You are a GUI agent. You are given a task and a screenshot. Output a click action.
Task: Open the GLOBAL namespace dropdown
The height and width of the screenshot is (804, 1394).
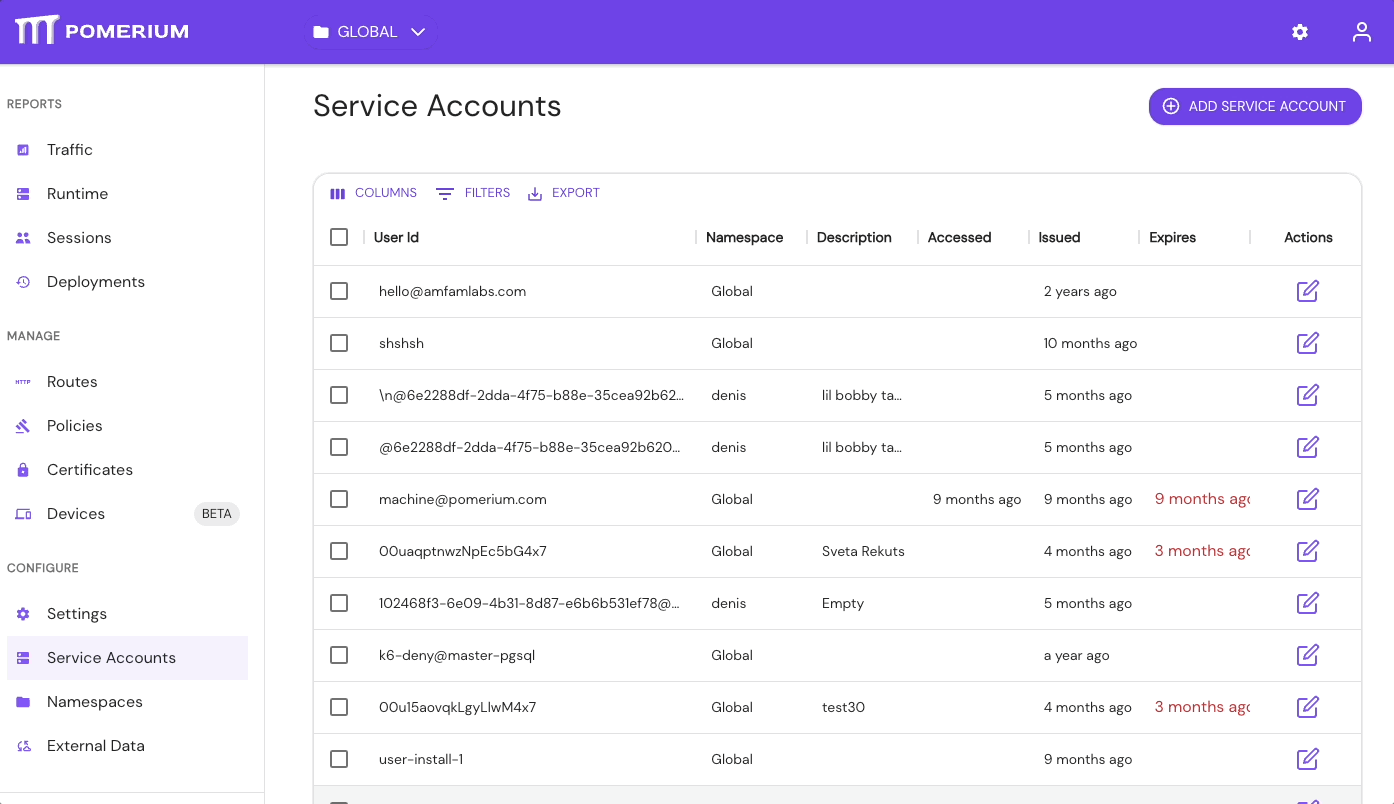[371, 31]
